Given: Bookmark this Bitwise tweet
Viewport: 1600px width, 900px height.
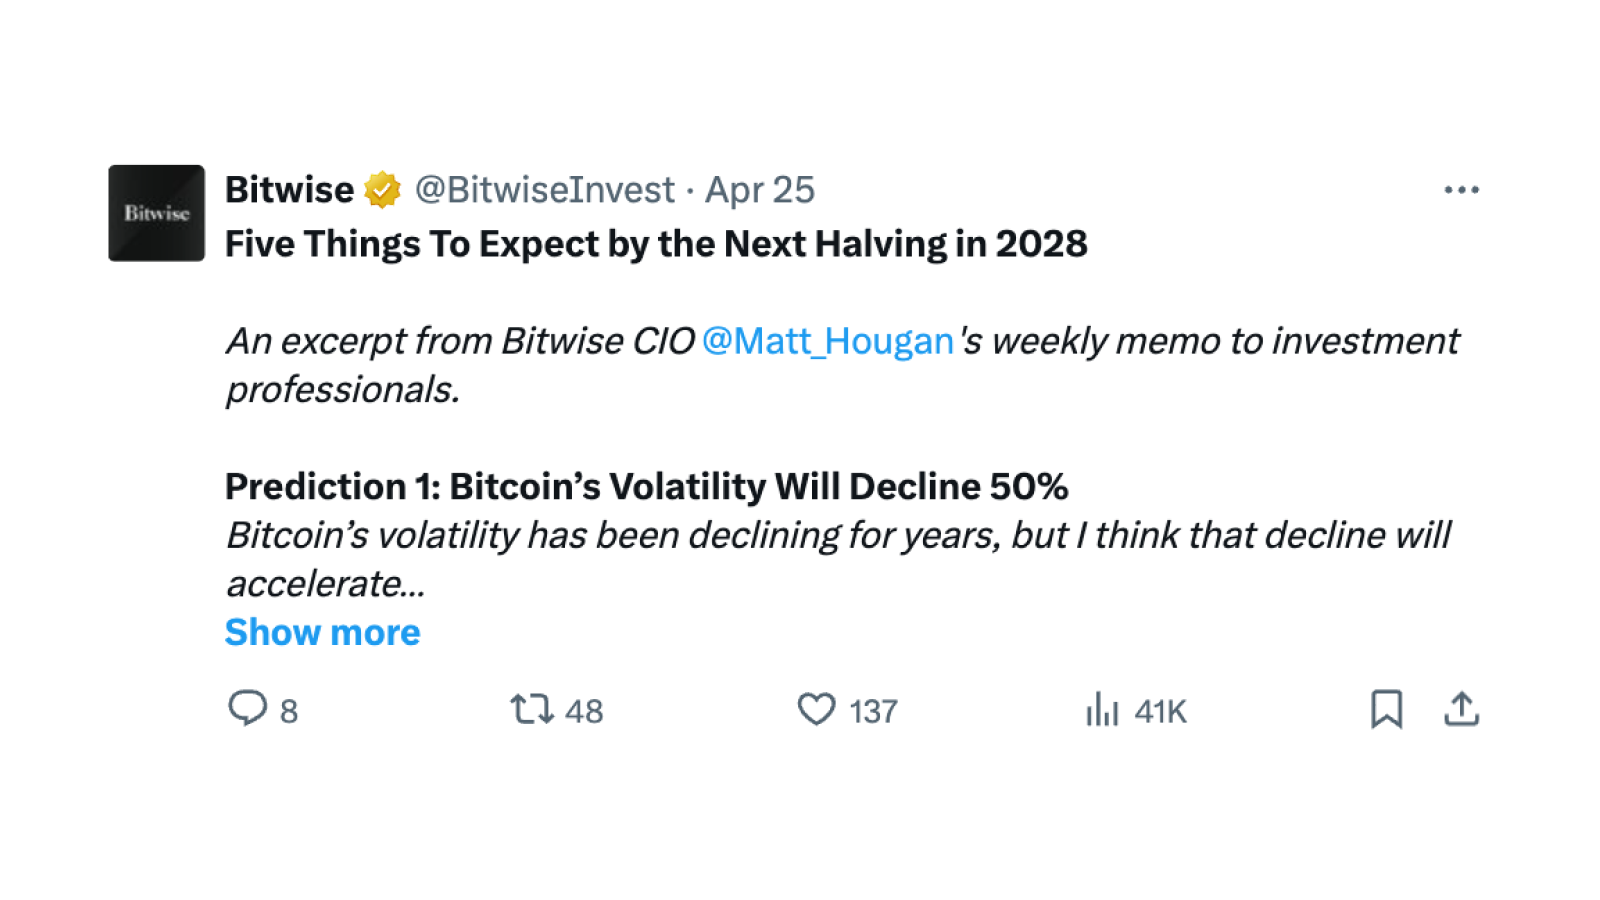Looking at the screenshot, I should [x=1386, y=709].
